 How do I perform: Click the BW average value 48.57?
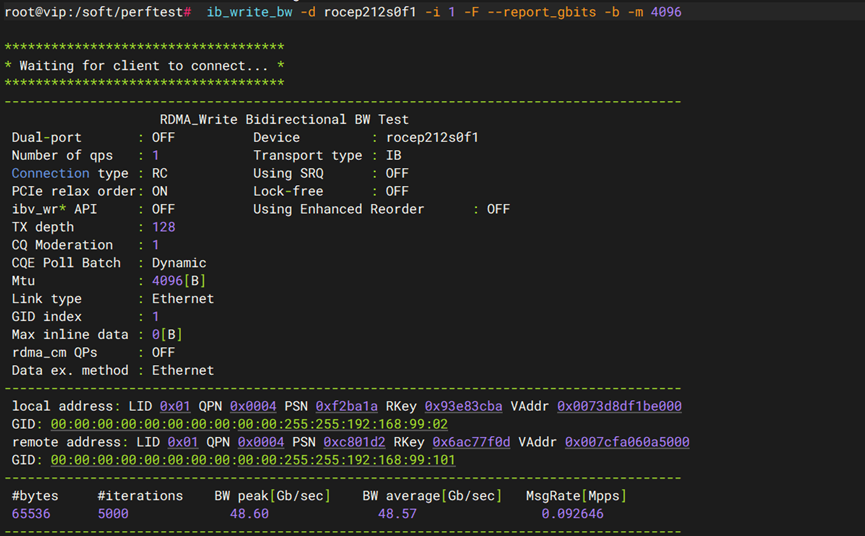pyautogui.click(x=397, y=514)
